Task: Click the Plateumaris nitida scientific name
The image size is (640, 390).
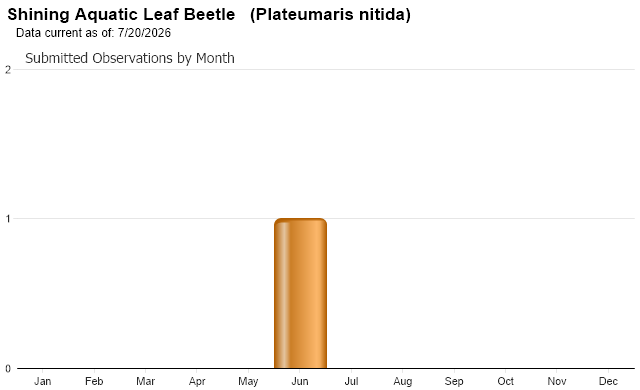Action: 330,15
